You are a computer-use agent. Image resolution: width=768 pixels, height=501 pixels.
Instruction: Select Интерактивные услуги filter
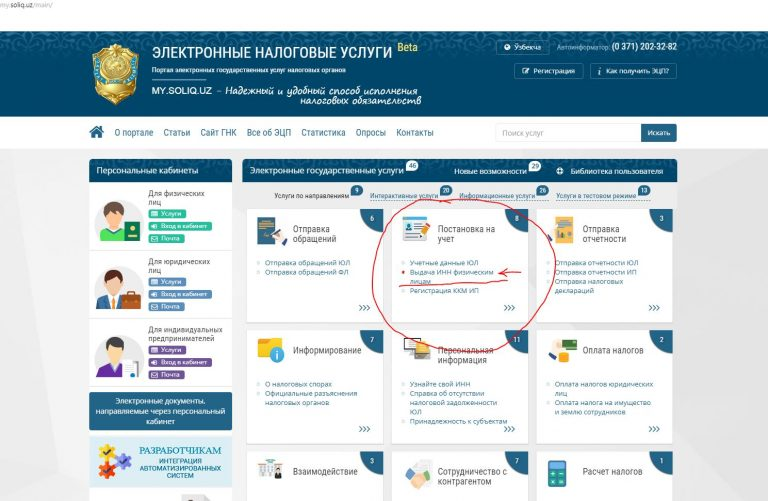404,195
